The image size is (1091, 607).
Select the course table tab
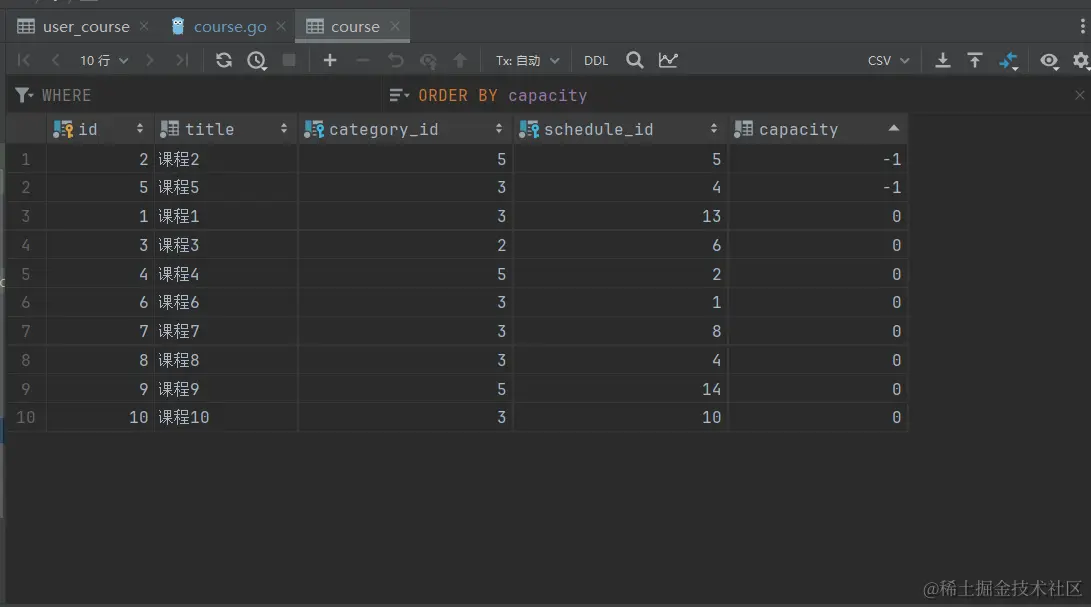pos(355,26)
